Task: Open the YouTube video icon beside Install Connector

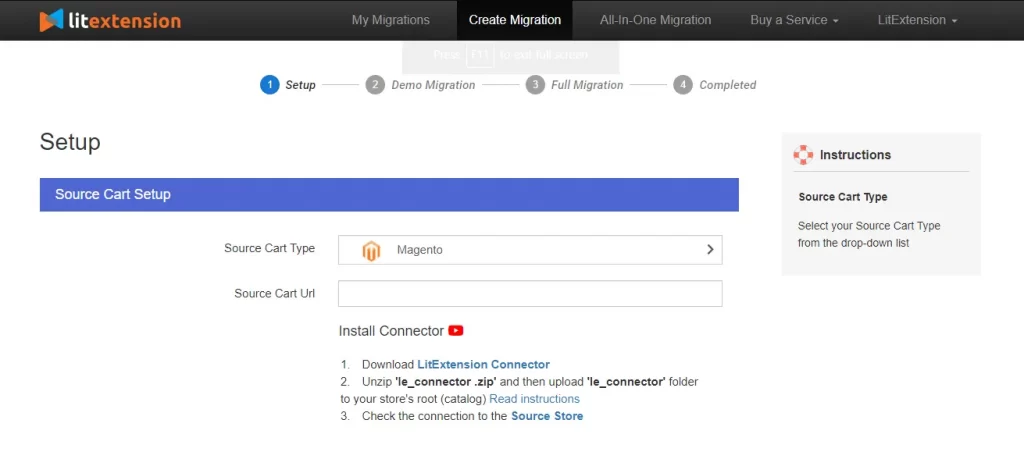Action: coord(456,331)
